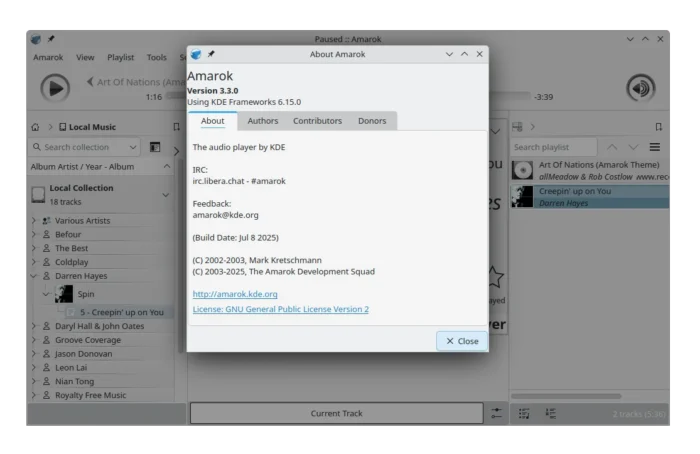The width and height of the screenshot is (700, 454).
Task: Click the Close button in About dialog
Action: point(462,341)
